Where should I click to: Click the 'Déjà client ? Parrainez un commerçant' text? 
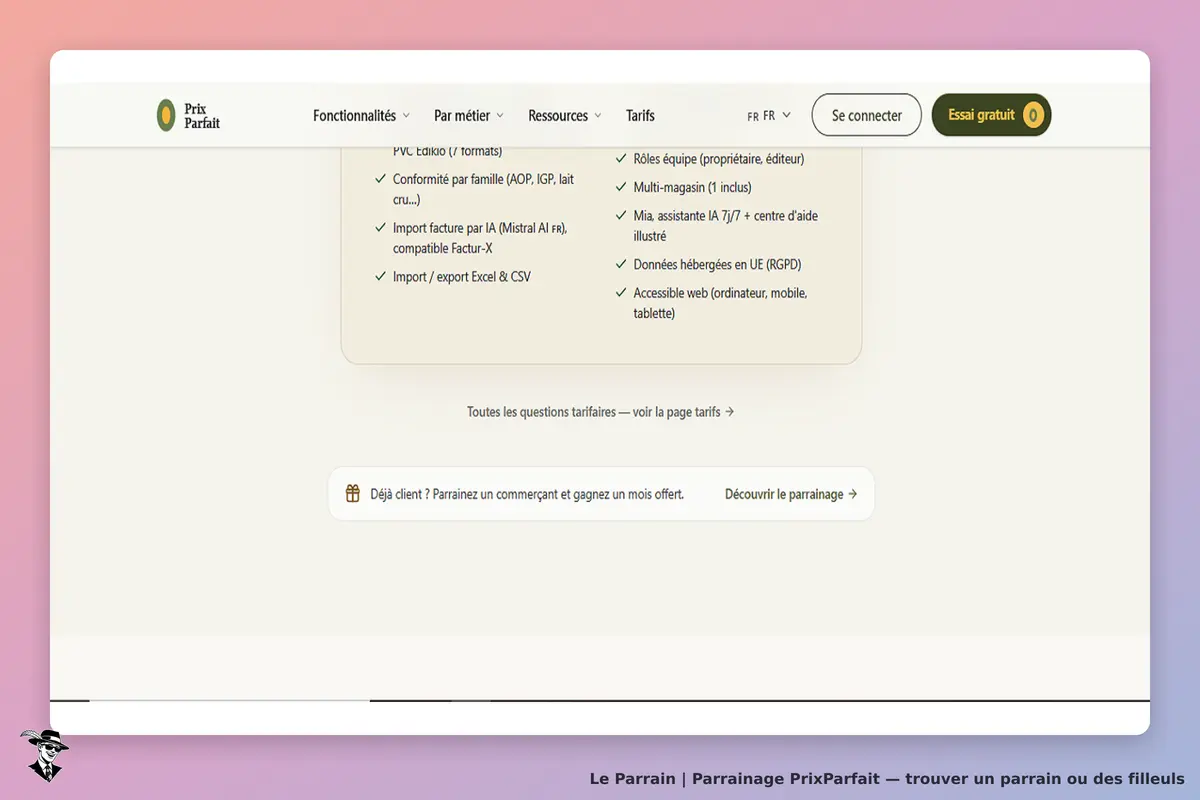pyautogui.click(x=527, y=494)
